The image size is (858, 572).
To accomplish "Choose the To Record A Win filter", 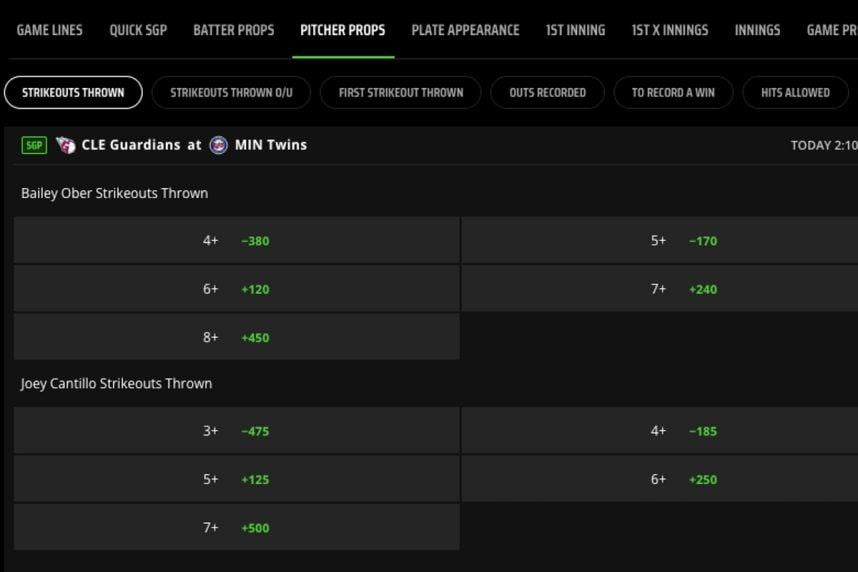I will pos(674,93).
